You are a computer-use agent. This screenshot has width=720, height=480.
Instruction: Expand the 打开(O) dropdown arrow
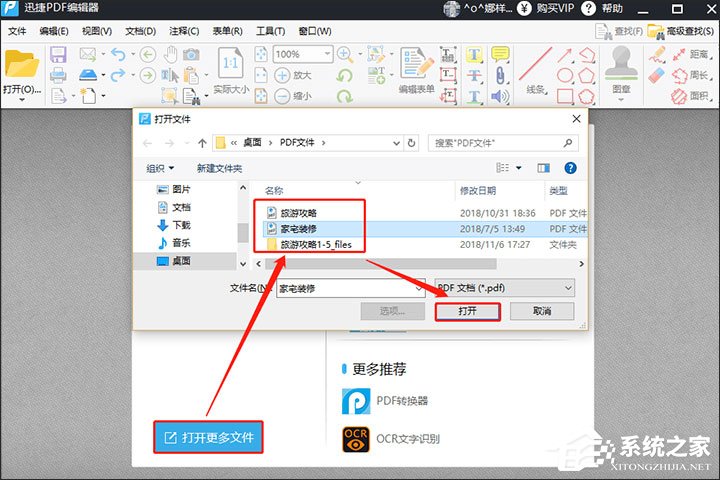pyautogui.click(x=22, y=99)
